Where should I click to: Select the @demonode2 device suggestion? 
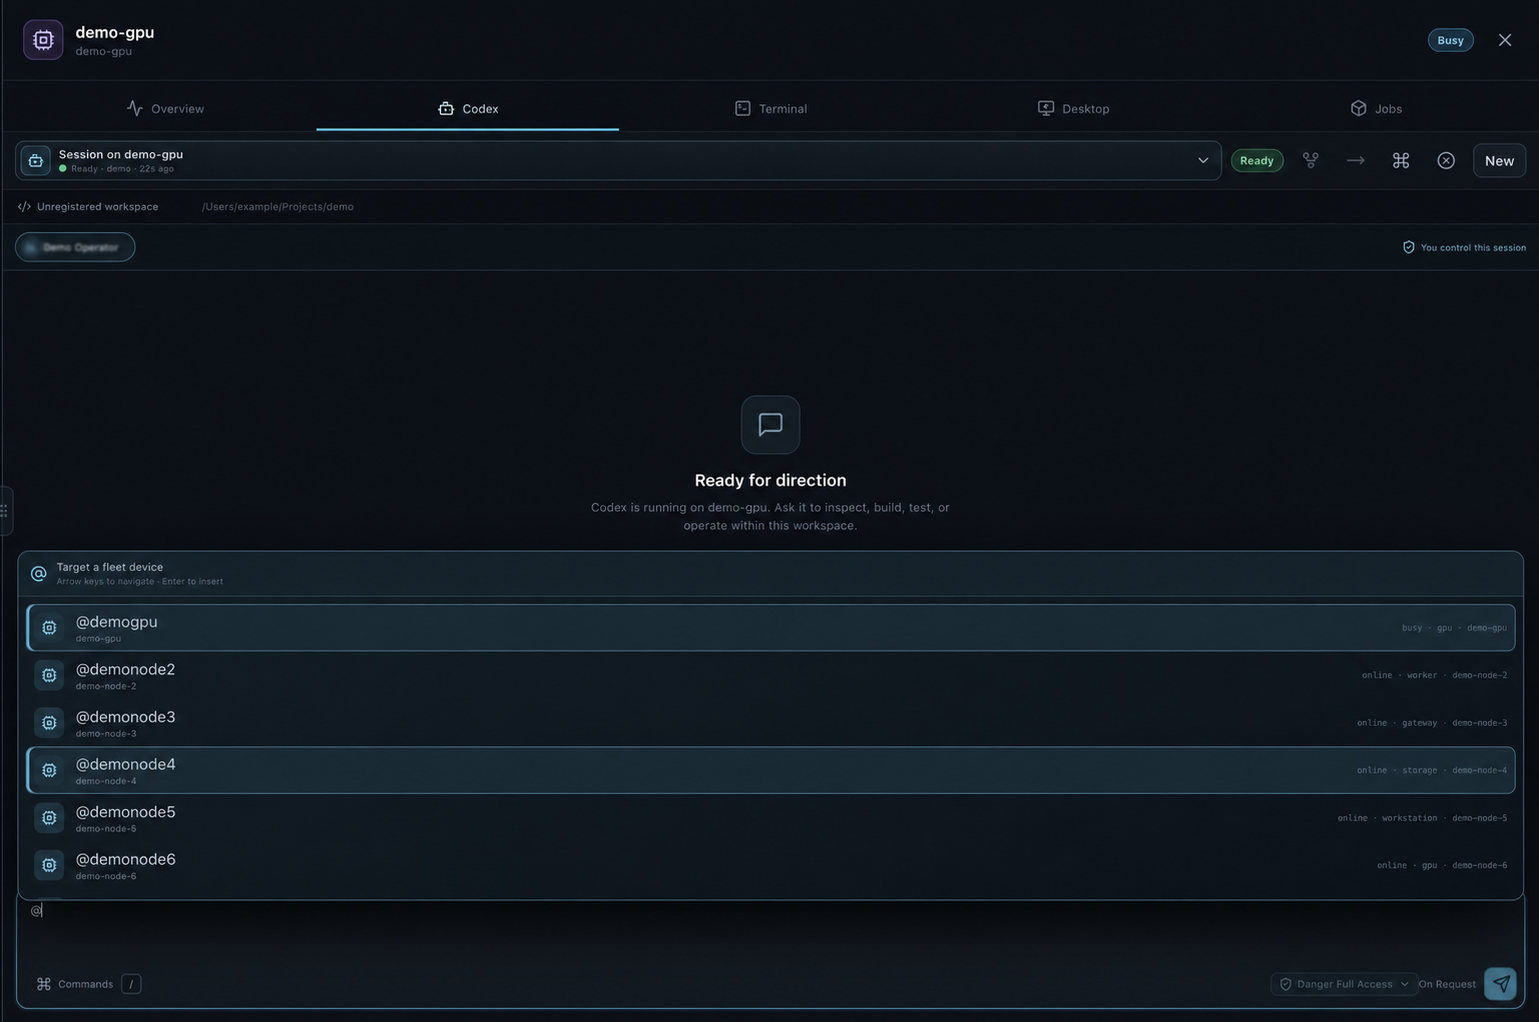(x=770, y=675)
